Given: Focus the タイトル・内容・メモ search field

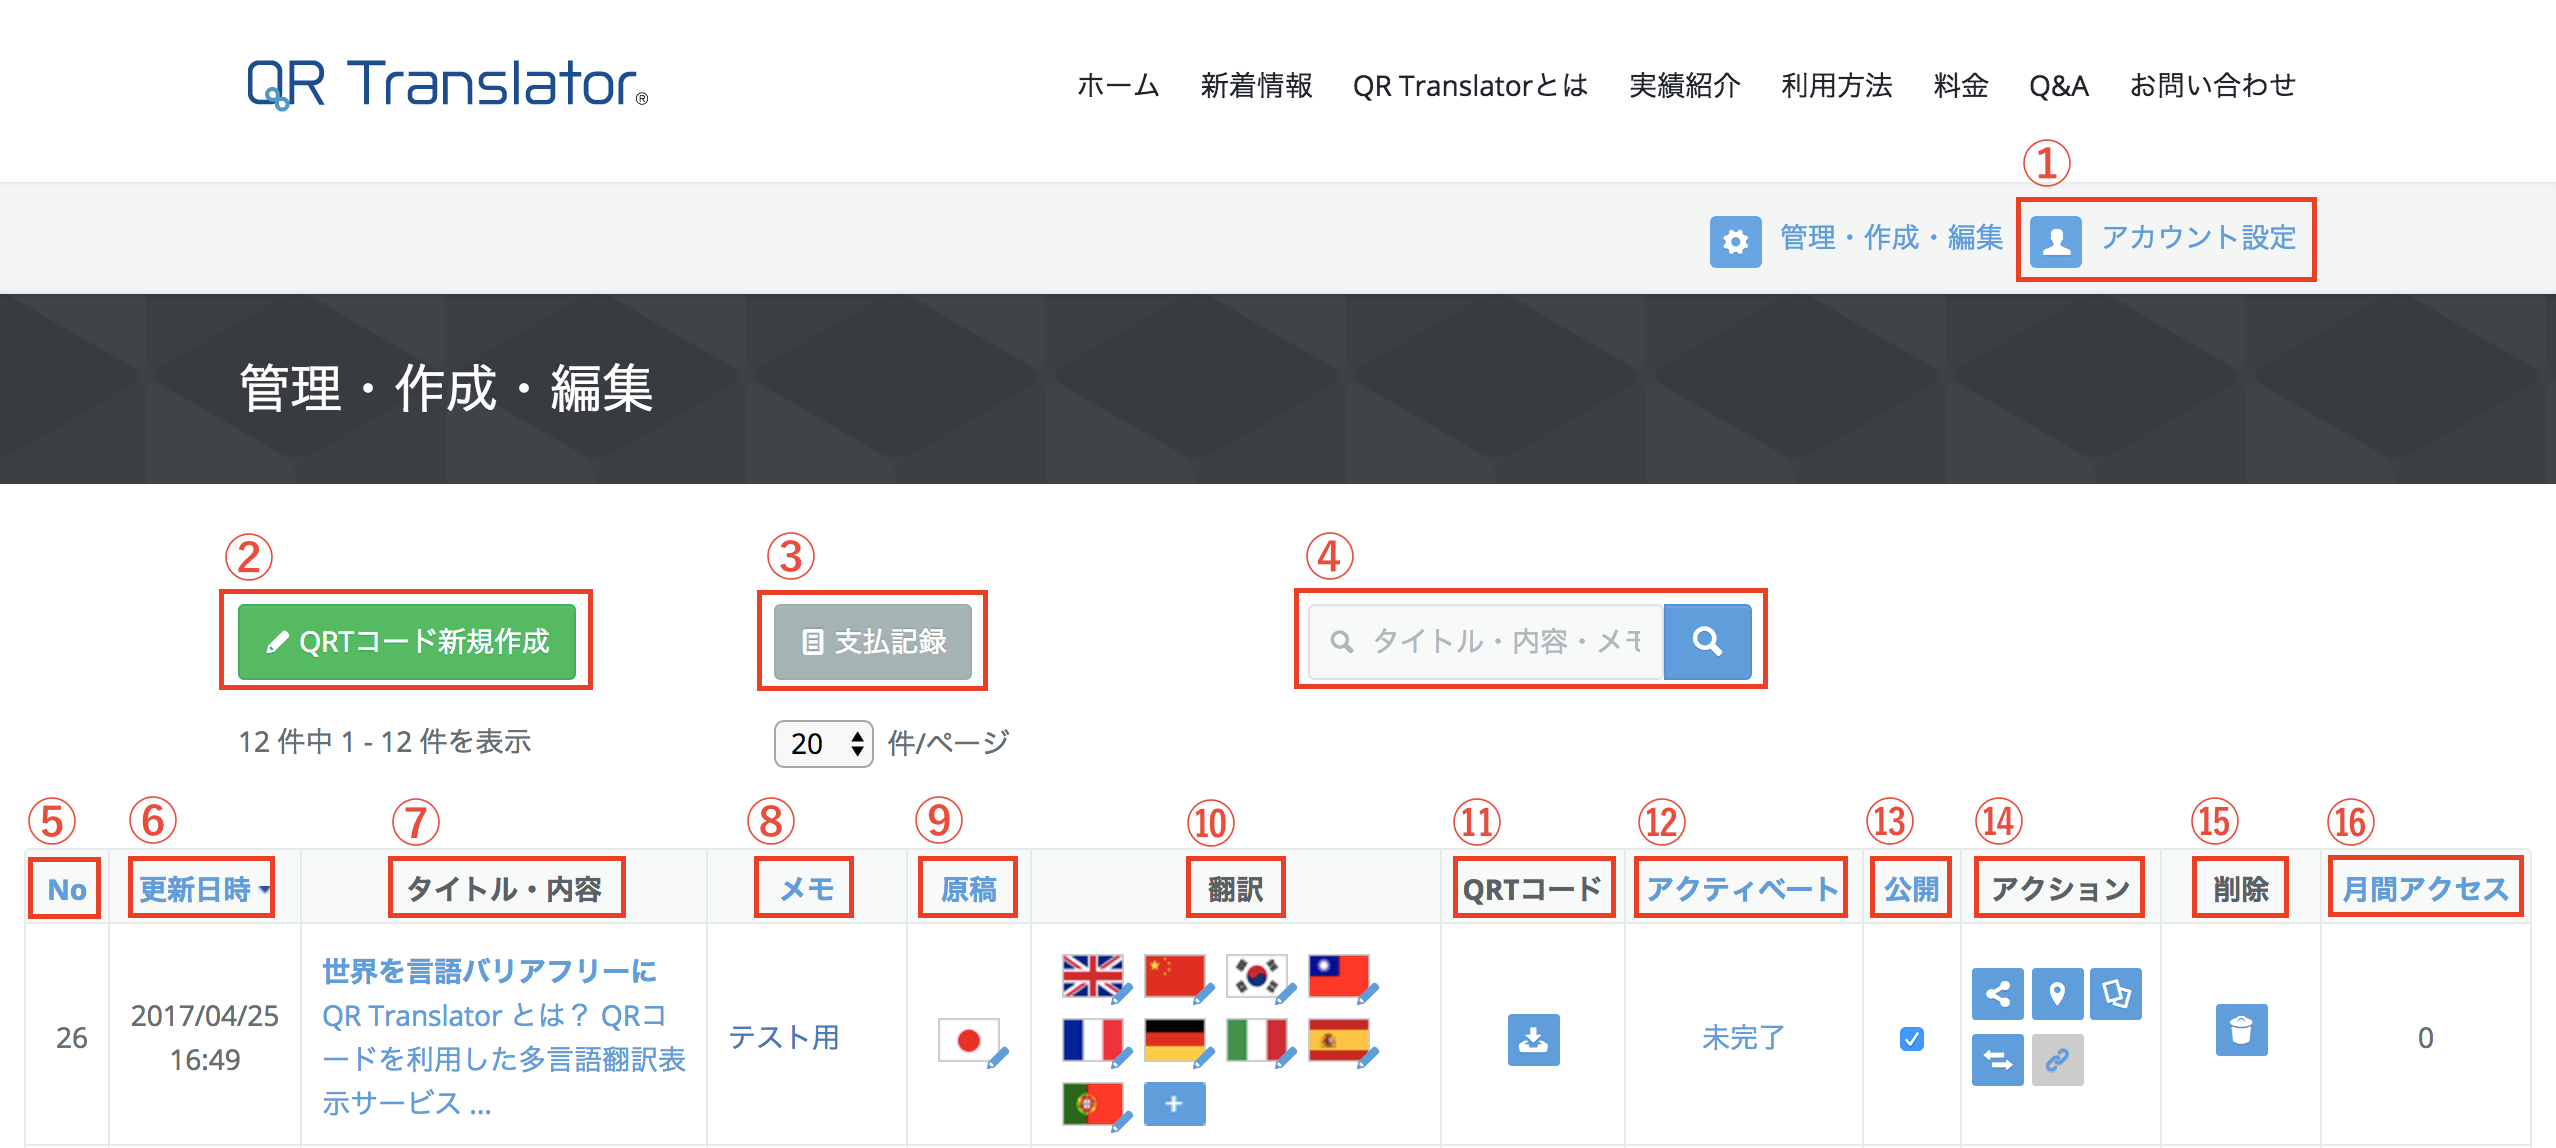Looking at the screenshot, I should [1486, 641].
